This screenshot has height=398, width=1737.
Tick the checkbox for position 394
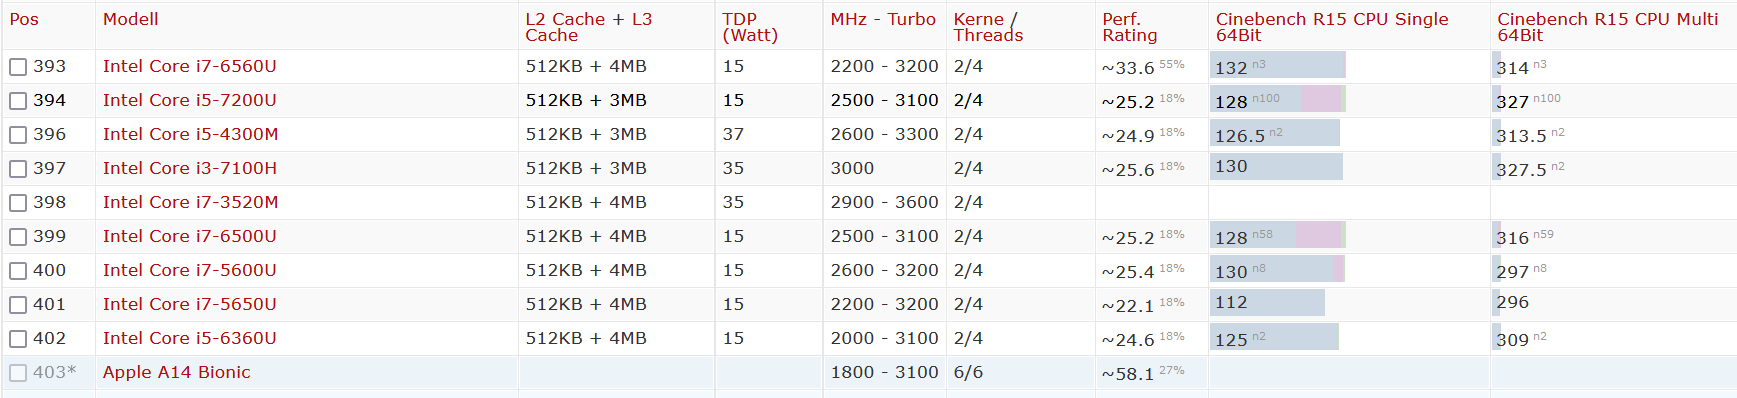coord(18,101)
